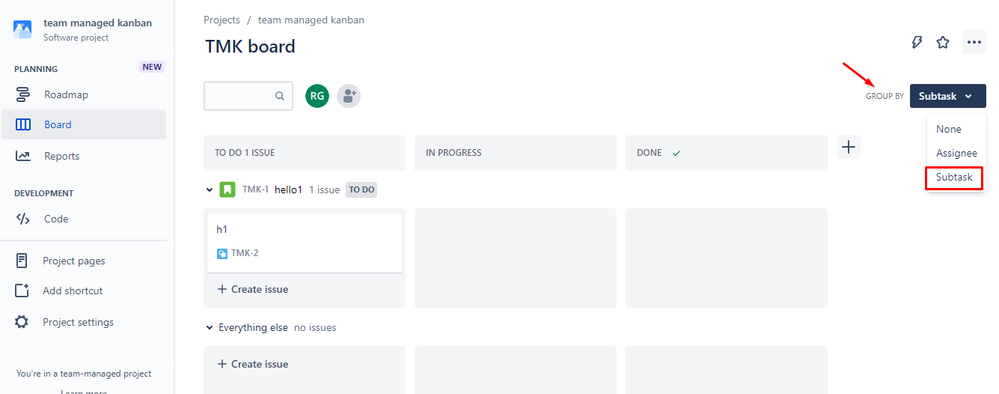The image size is (999, 394).
Task: Click the TO DO column header
Action: [x=305, y=153]
